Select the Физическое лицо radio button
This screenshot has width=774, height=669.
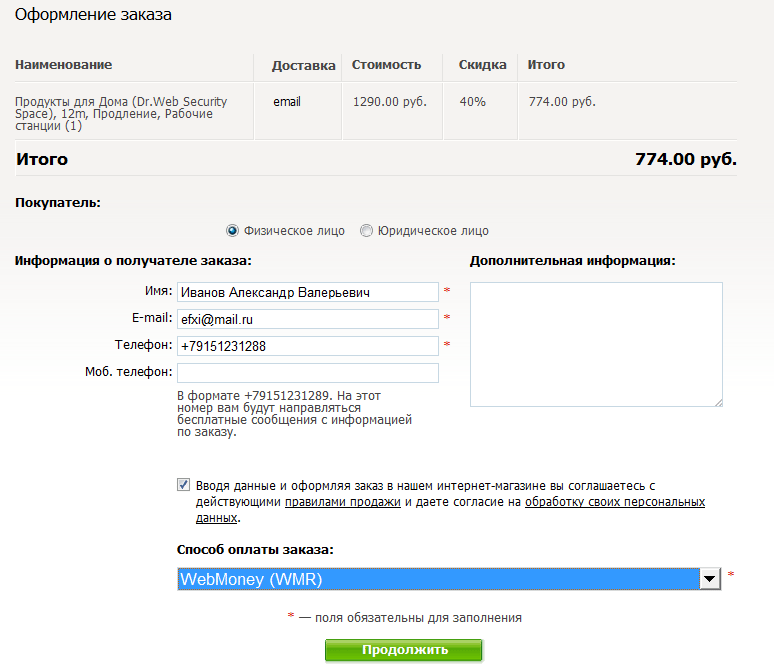click(x=233, y=231)
